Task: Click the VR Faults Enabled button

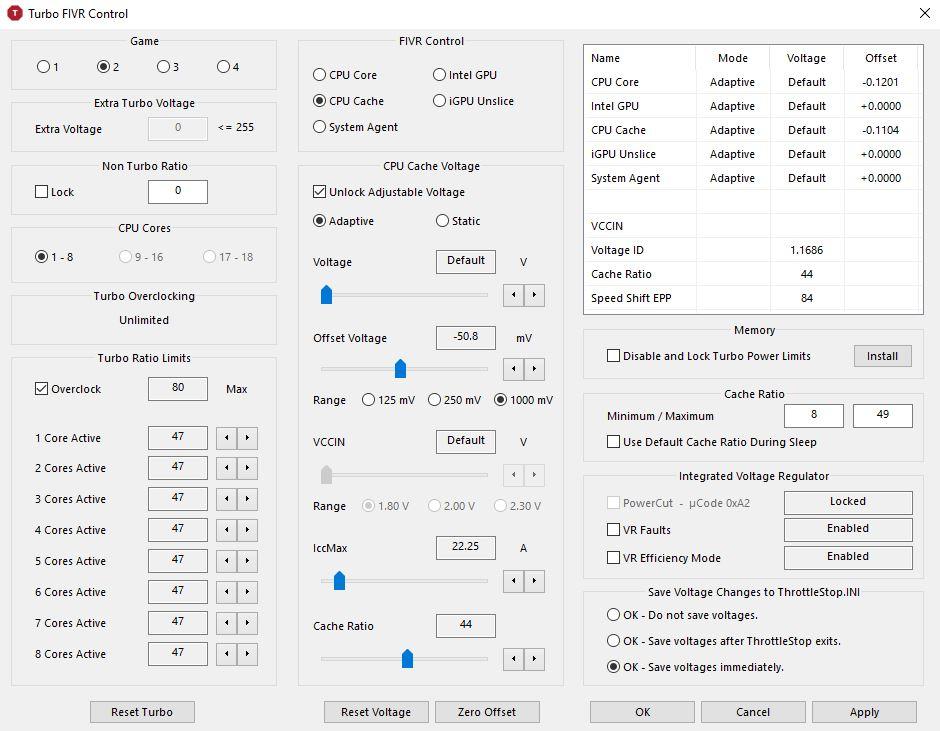Action: 848,529
